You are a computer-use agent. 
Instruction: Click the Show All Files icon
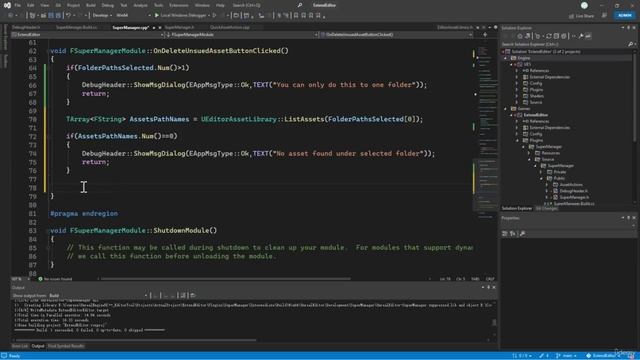point(563,36)
